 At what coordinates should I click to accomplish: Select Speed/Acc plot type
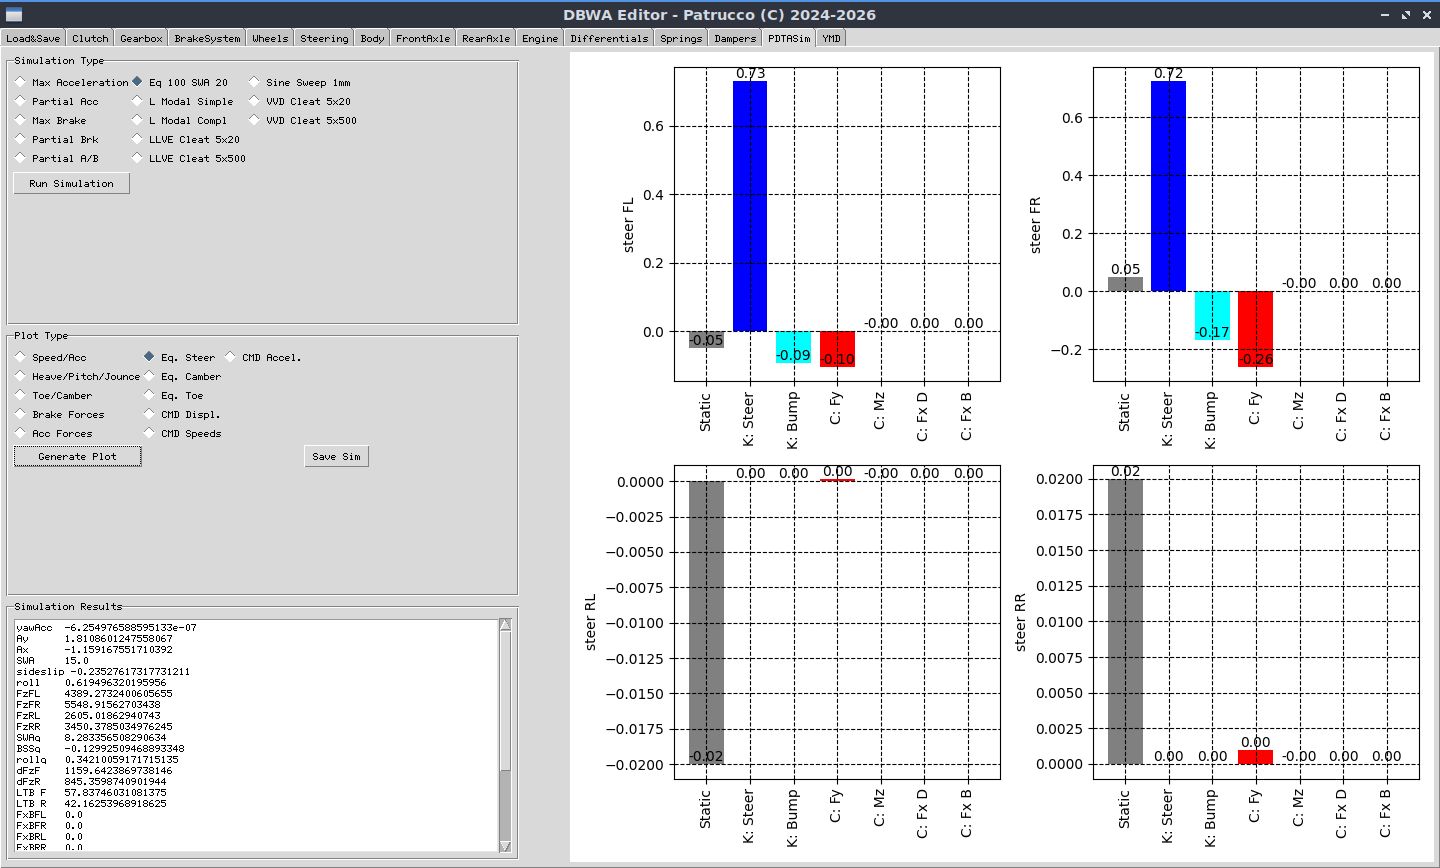tap(51, 357)
